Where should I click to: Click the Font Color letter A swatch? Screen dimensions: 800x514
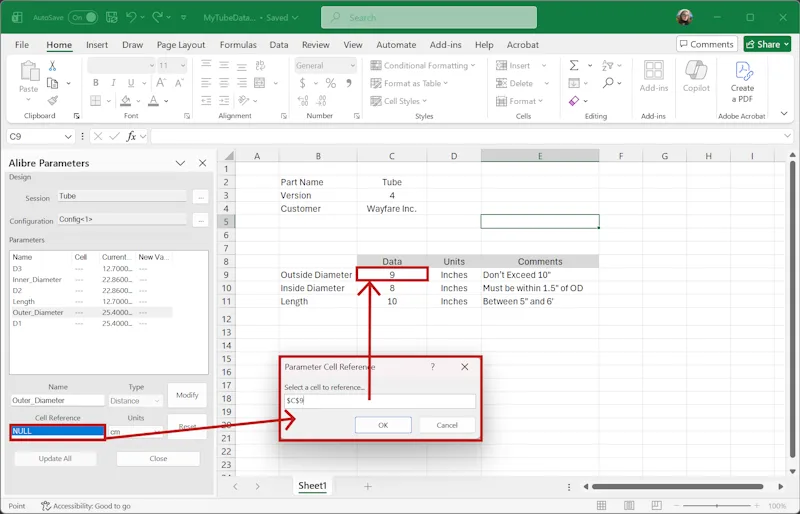(x=153, y=101)
